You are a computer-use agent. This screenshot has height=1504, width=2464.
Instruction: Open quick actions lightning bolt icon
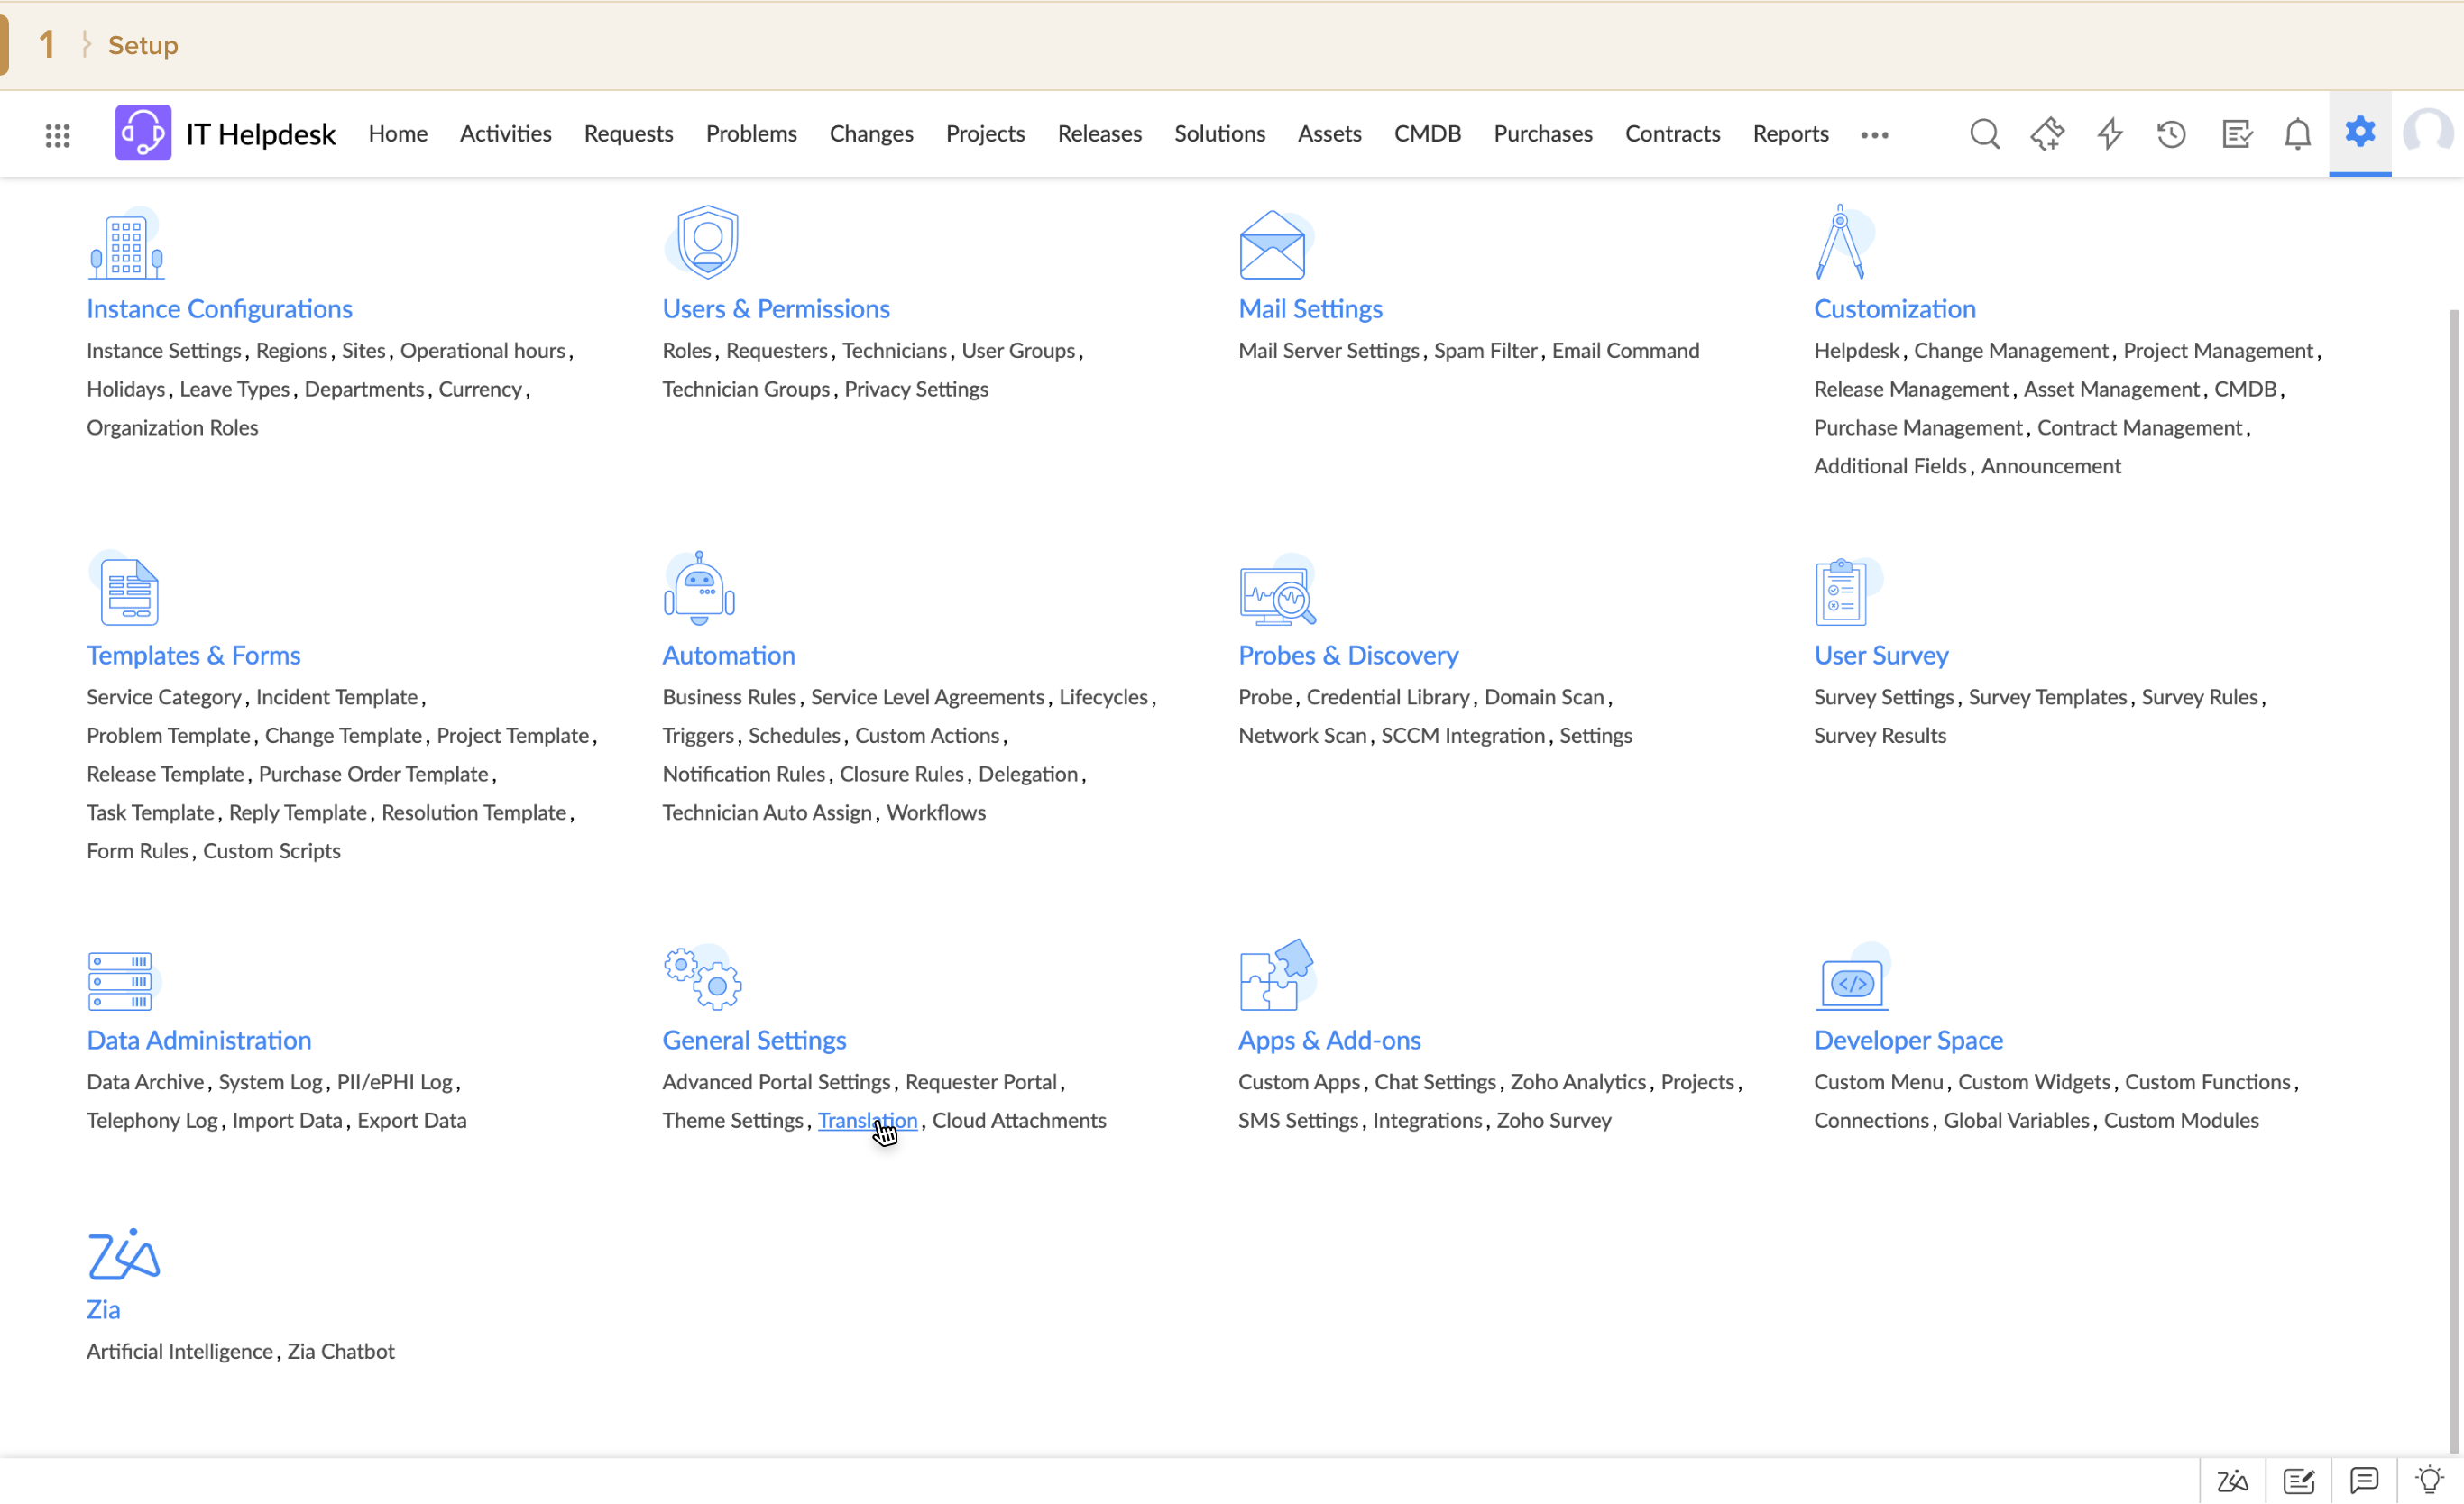pyautogui.click(x=2110, y=134)
